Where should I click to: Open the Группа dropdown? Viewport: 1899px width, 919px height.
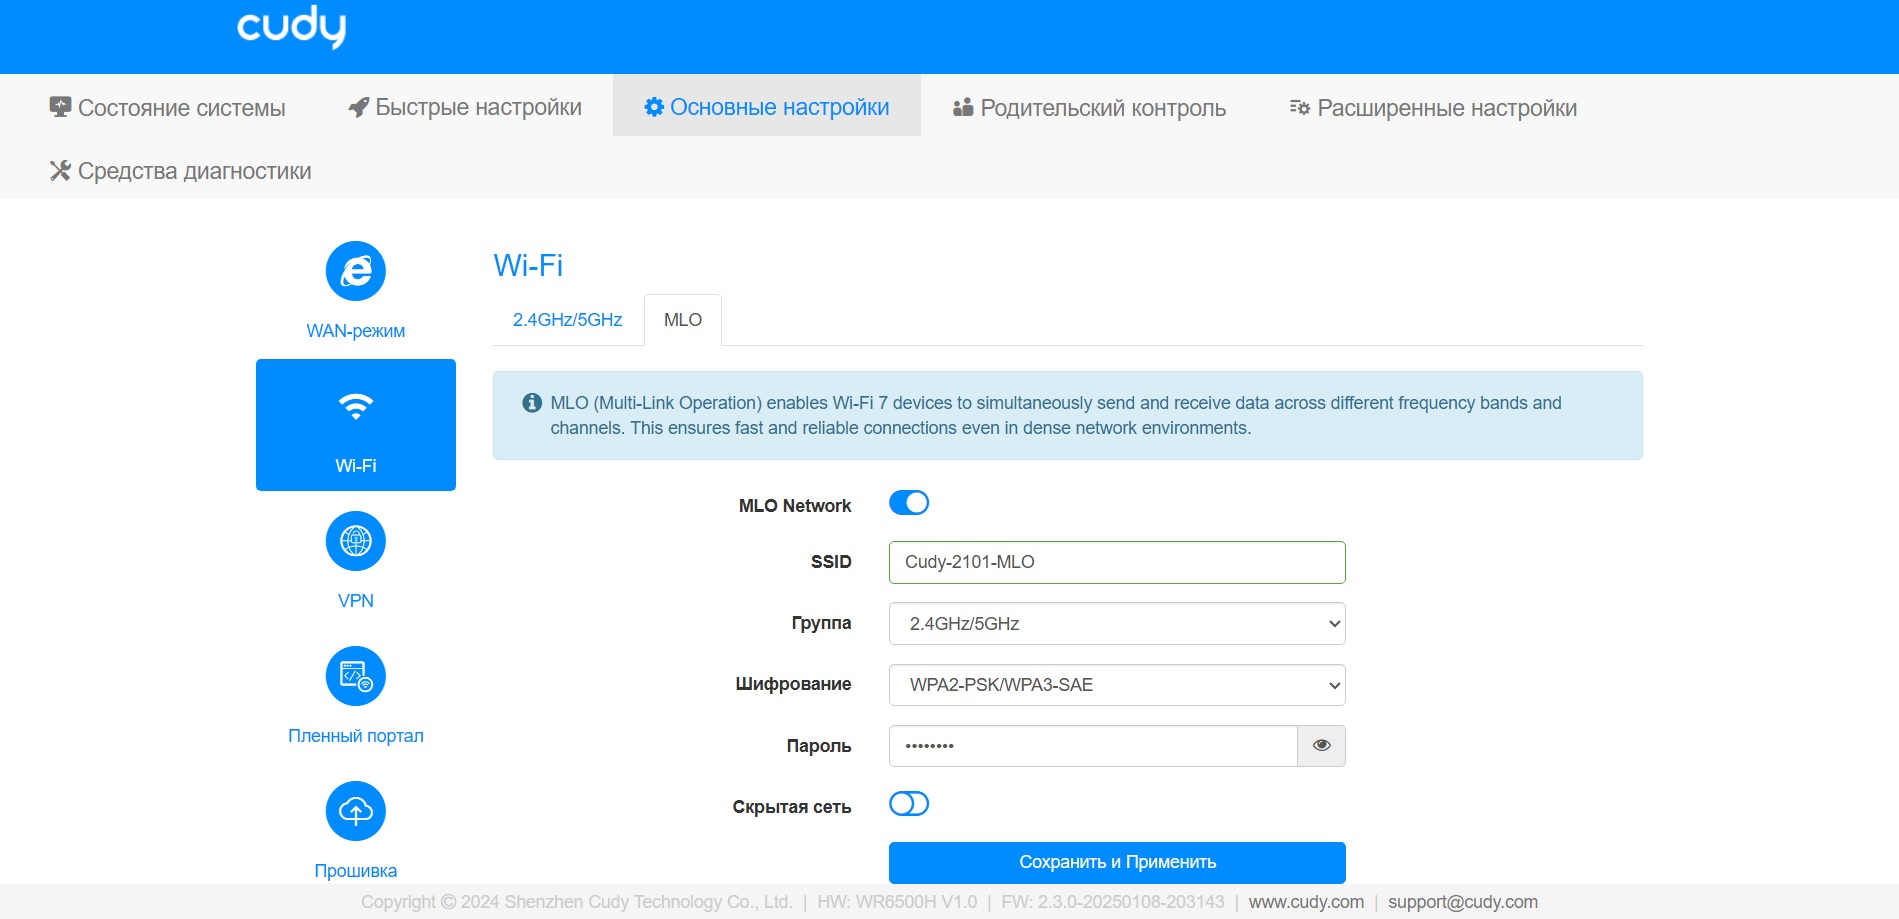(x=1117, y=624)
